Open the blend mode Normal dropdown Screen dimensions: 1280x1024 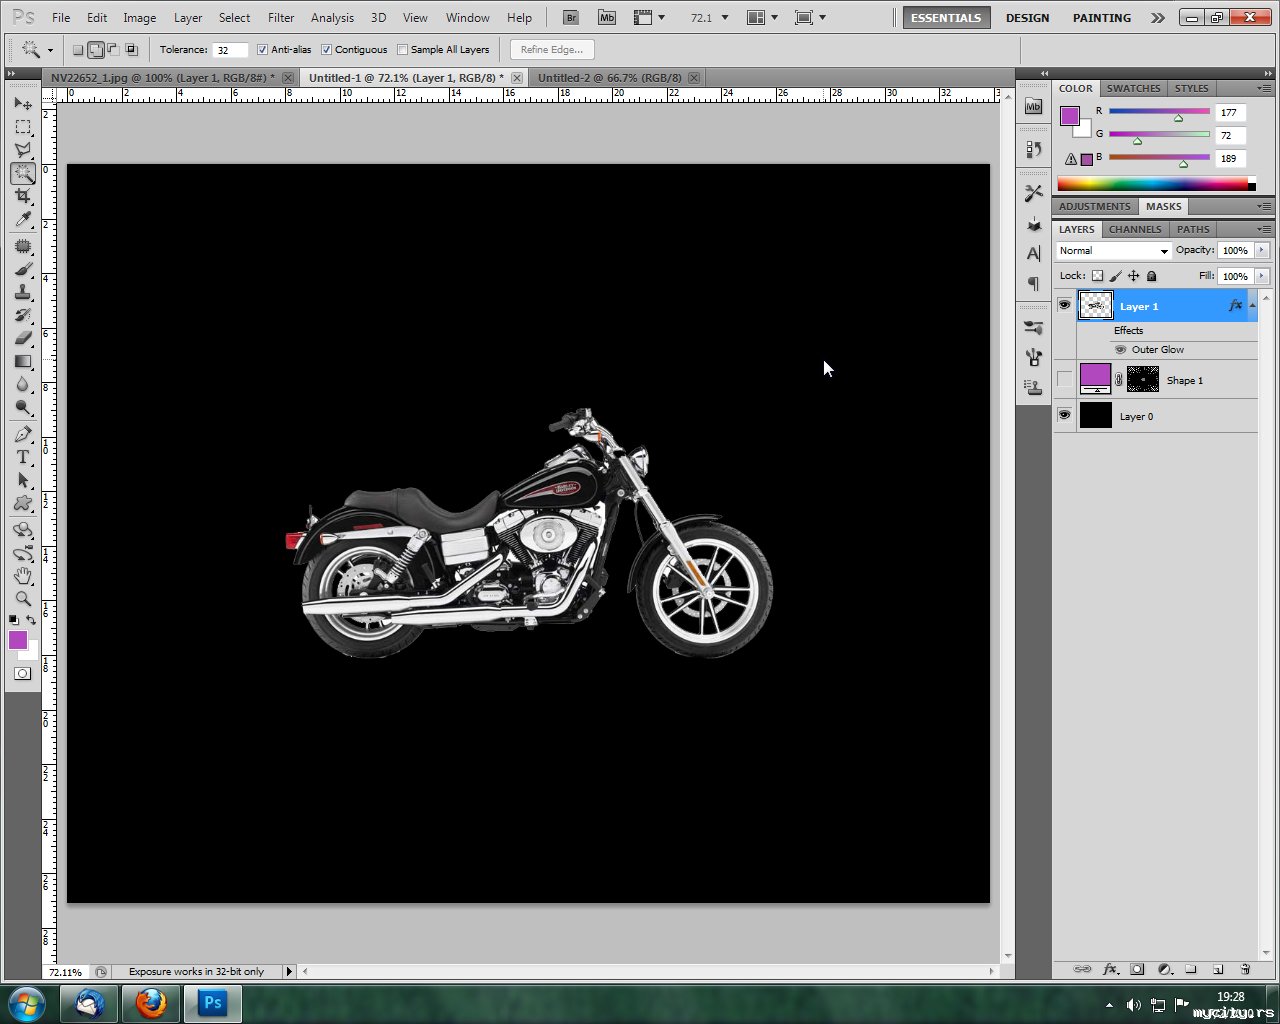tap(1113, 251)
